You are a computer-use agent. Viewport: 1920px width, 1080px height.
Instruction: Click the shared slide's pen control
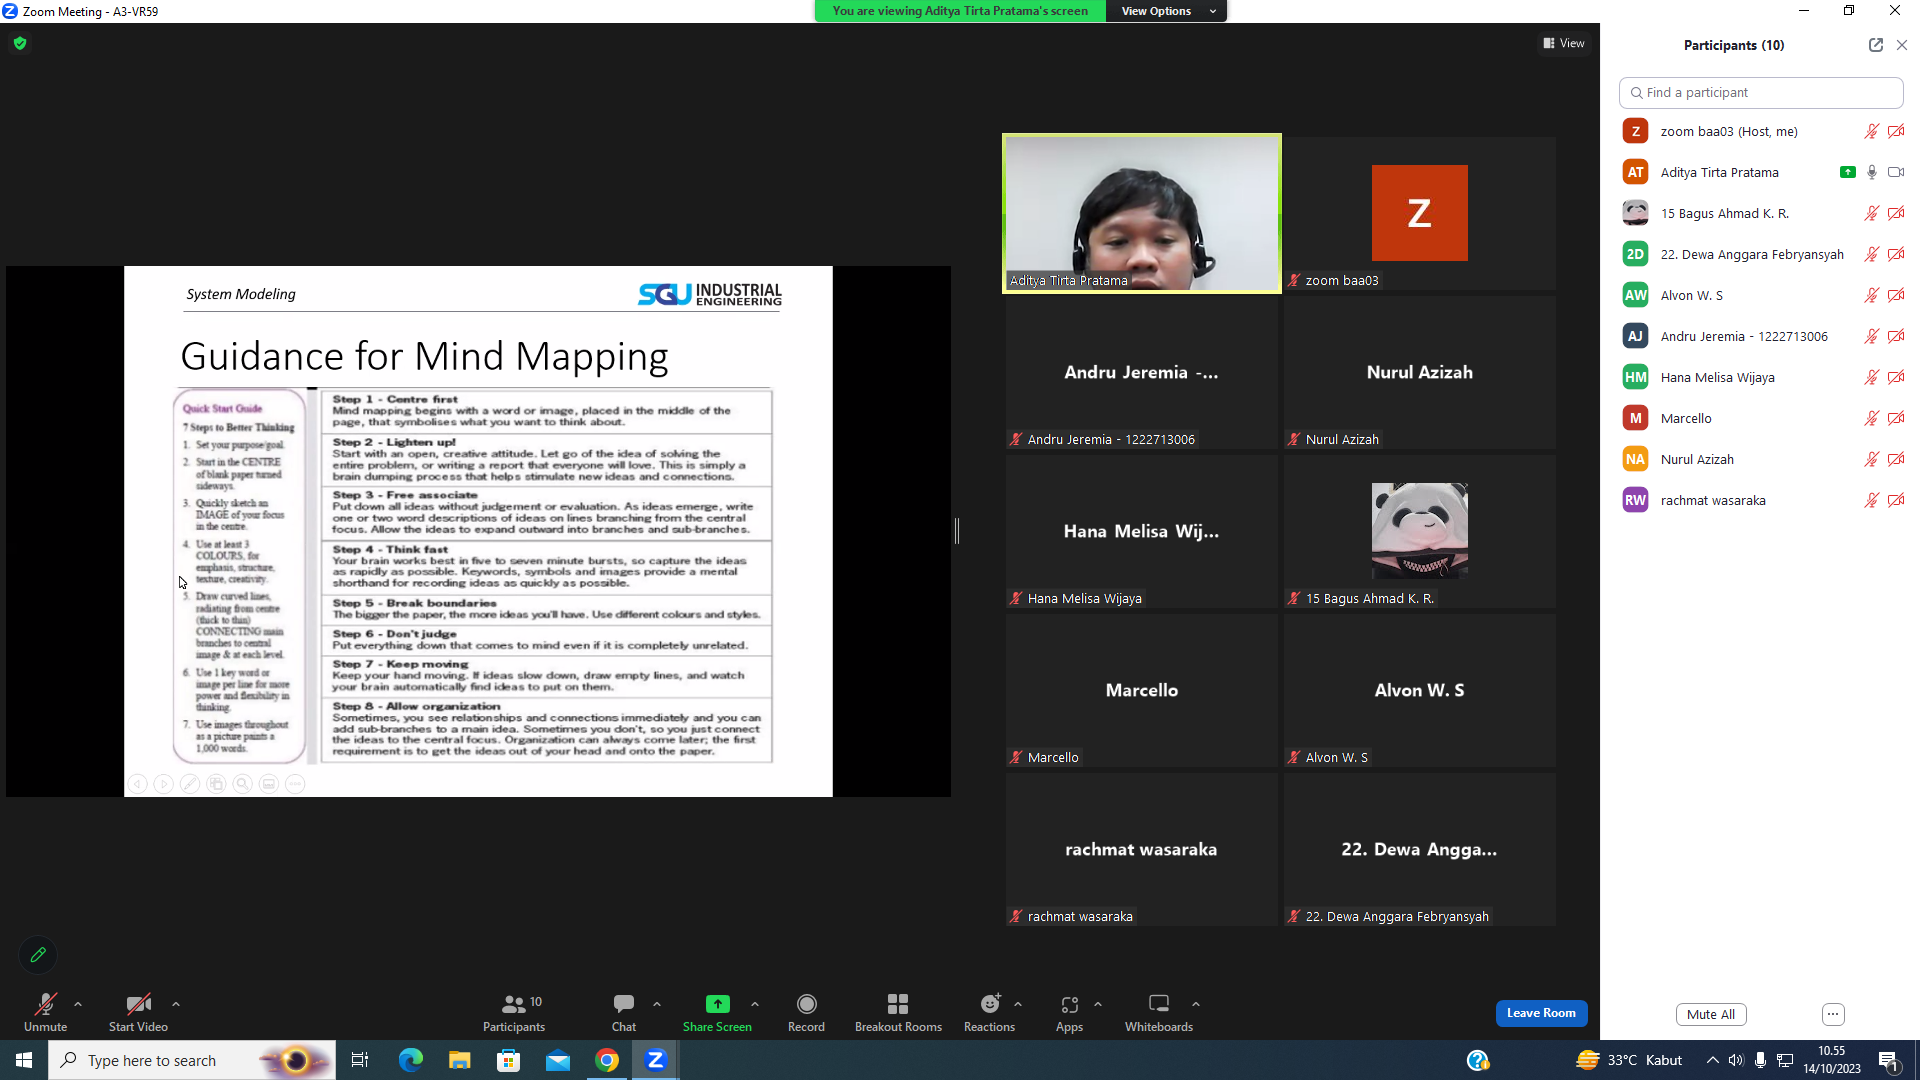(190, 784)
